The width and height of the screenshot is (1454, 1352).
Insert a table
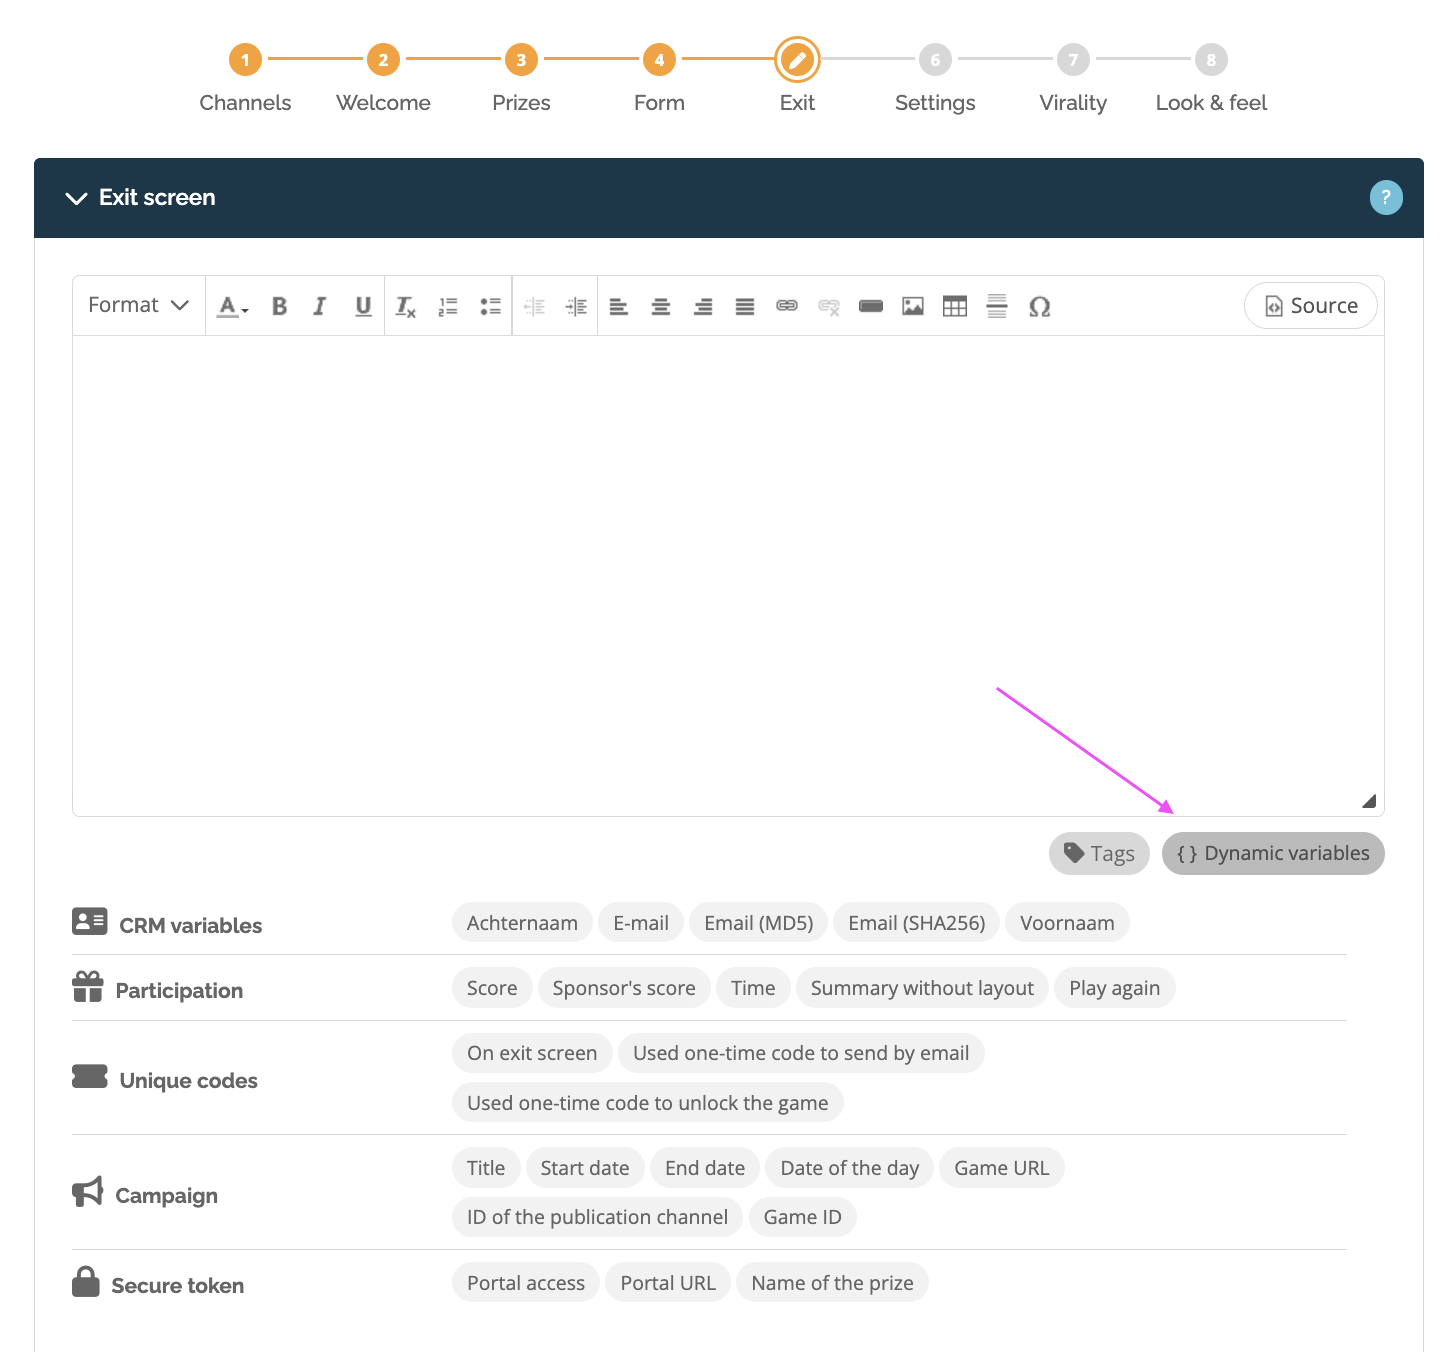coord(954,306)
